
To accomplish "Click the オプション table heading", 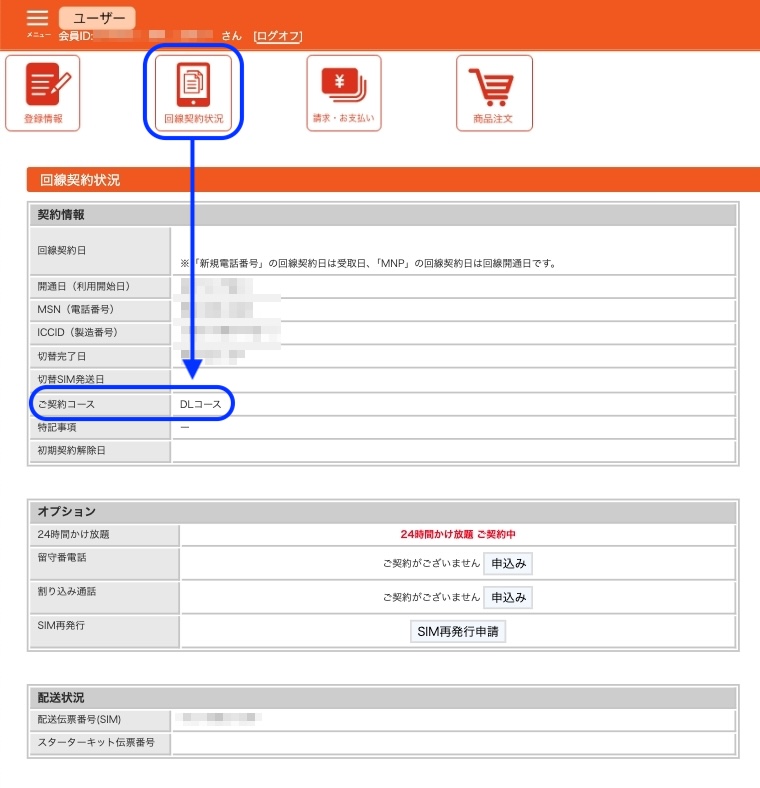I will click(66, 512).
